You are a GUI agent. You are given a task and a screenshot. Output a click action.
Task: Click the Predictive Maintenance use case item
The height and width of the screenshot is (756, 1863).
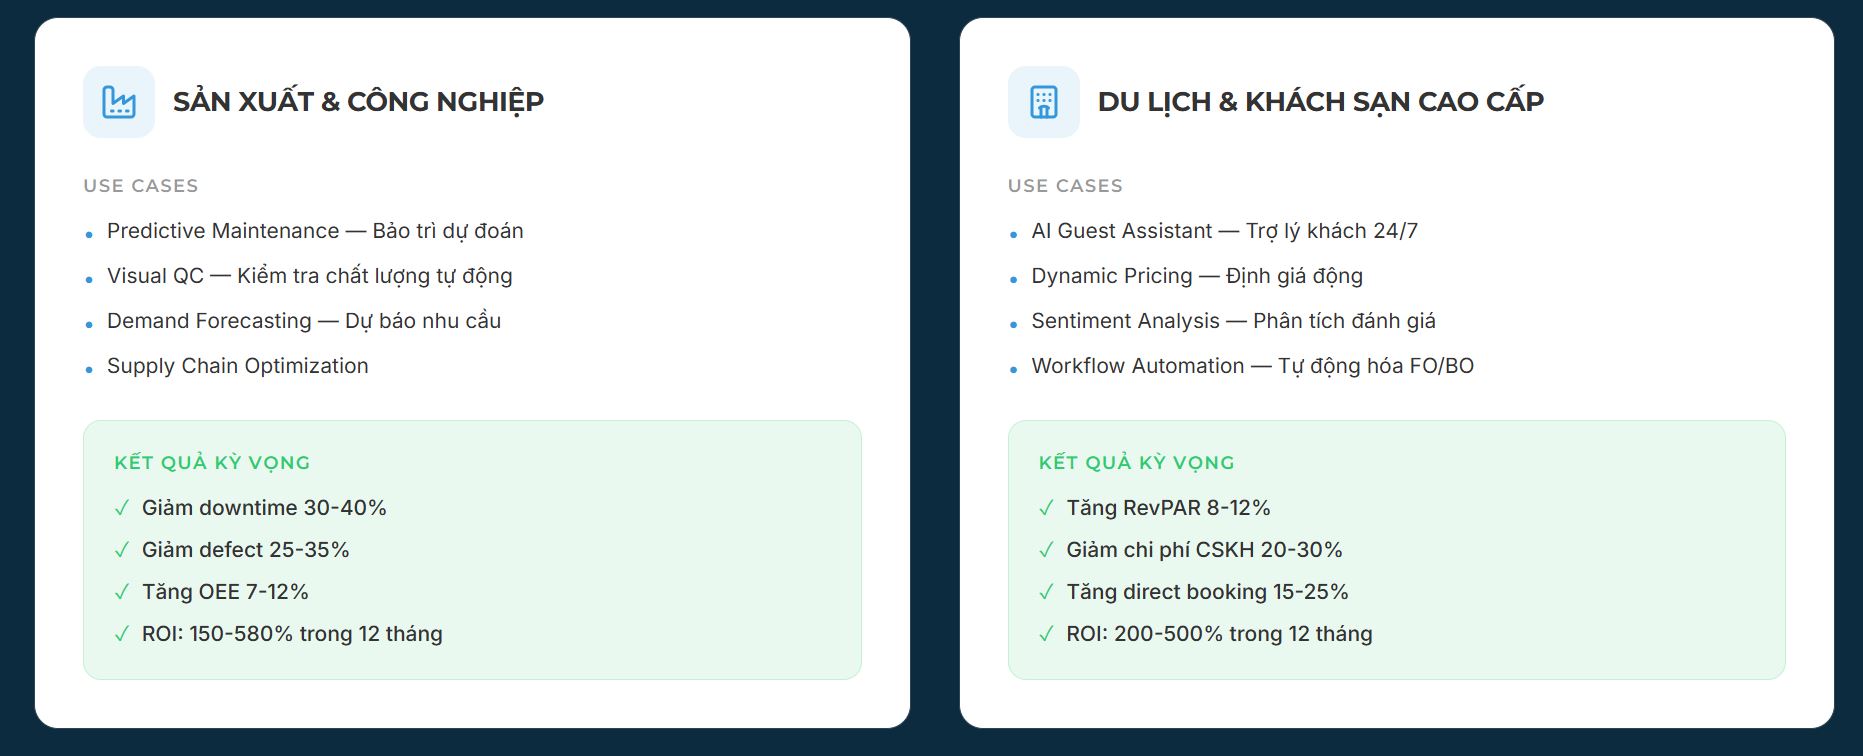click(315, 231)
